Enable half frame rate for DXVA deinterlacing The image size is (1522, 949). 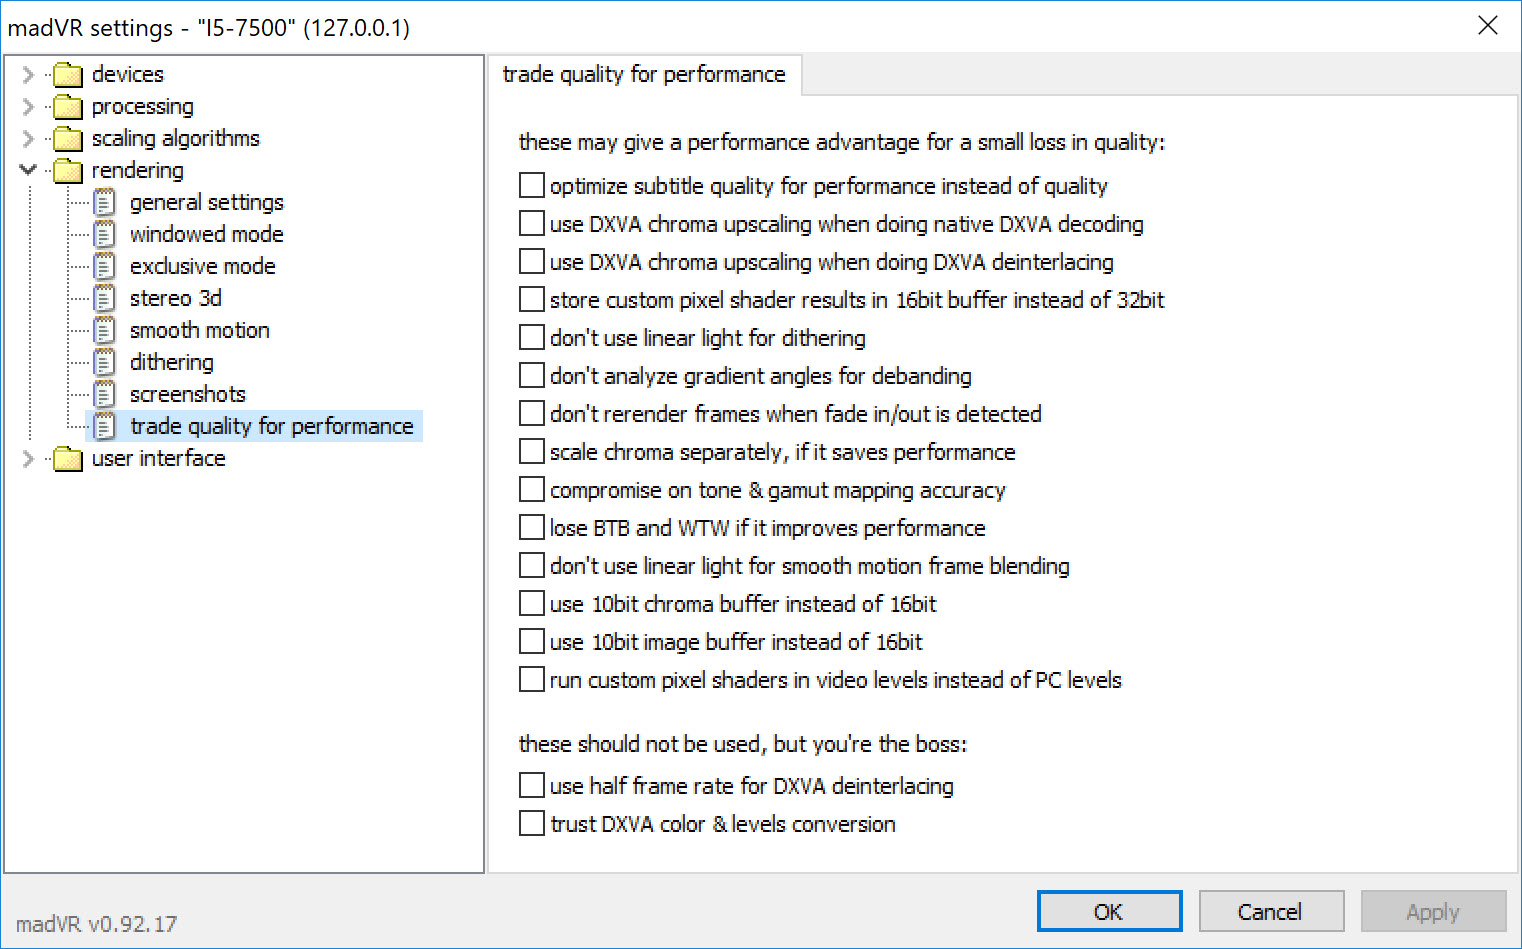[x=532, y=785]
